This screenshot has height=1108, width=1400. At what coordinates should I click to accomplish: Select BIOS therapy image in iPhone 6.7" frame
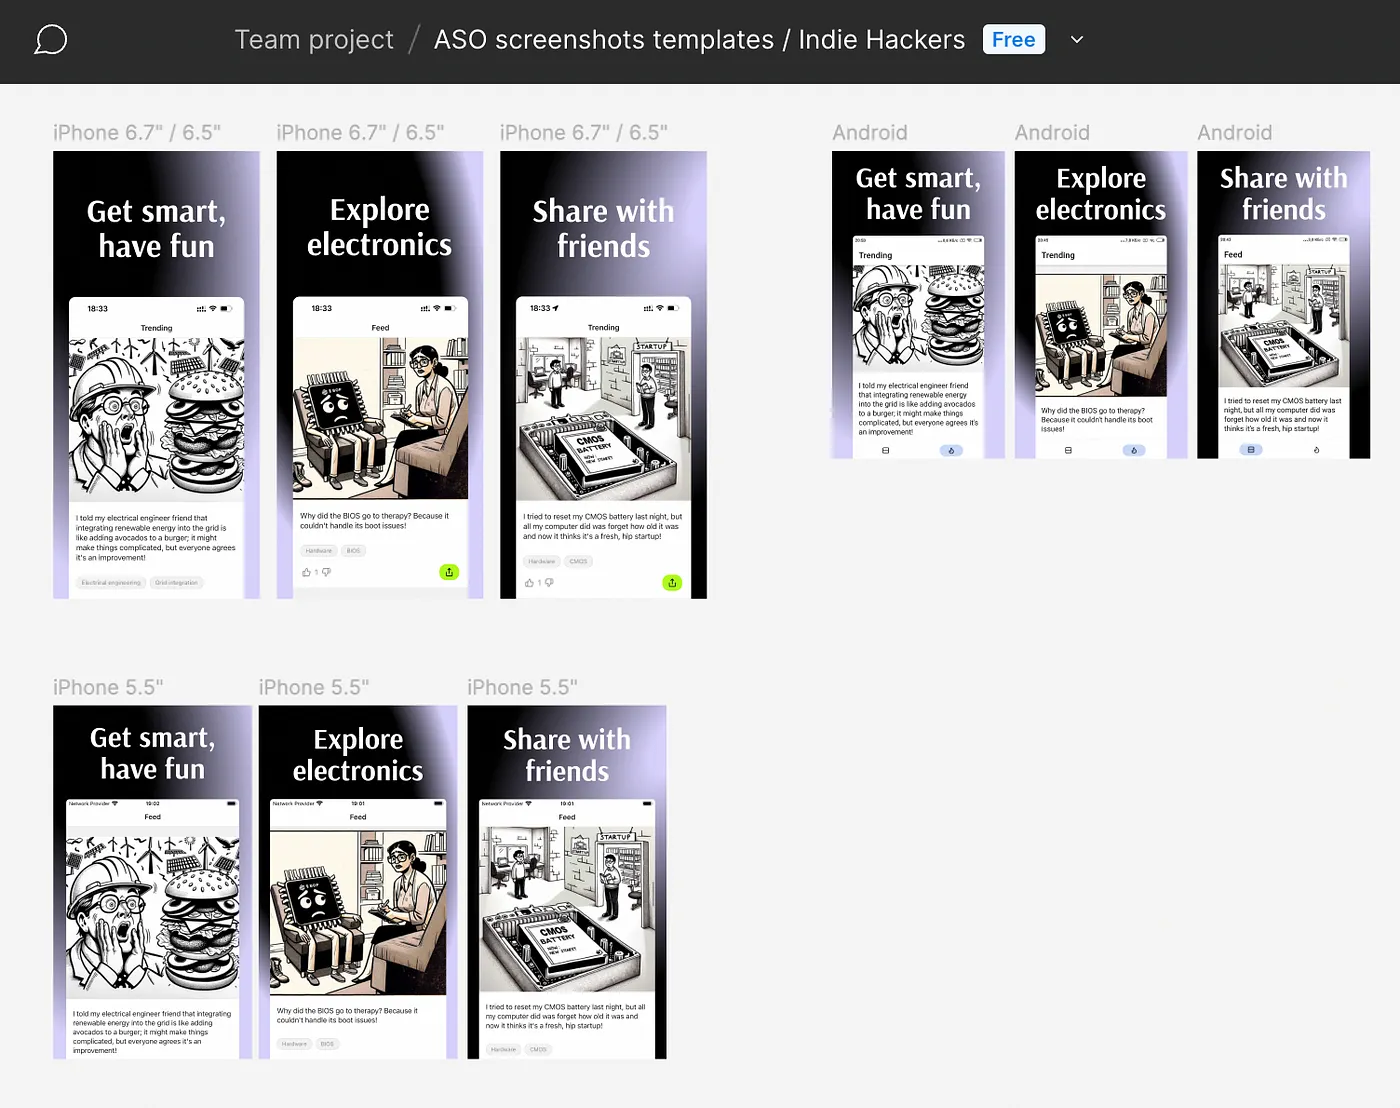tap(380, 418)
